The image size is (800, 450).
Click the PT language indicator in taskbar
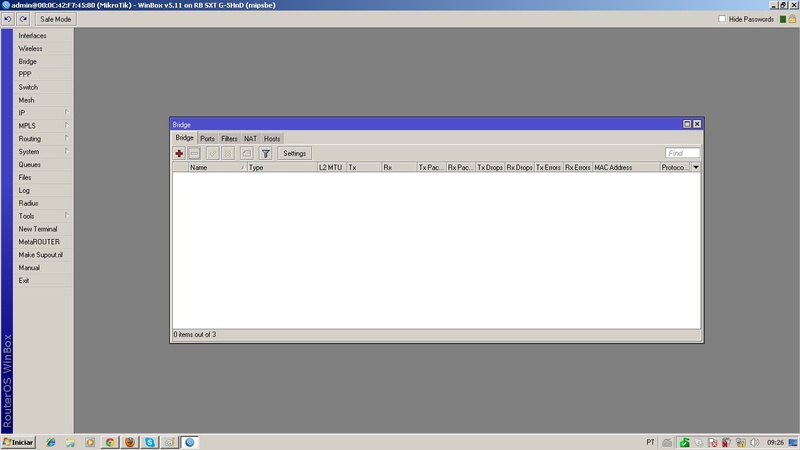[x=651, y=442]
